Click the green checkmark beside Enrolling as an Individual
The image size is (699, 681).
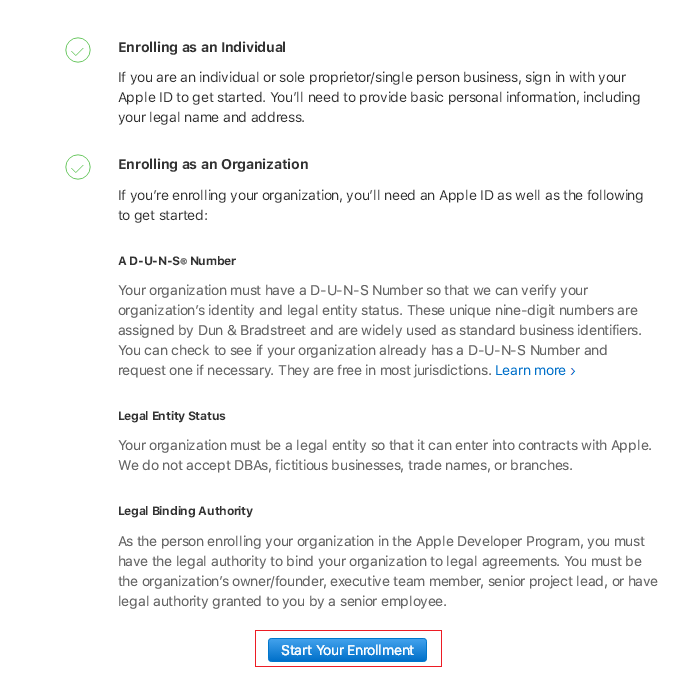pyautogui.click(x=78, y=50)
